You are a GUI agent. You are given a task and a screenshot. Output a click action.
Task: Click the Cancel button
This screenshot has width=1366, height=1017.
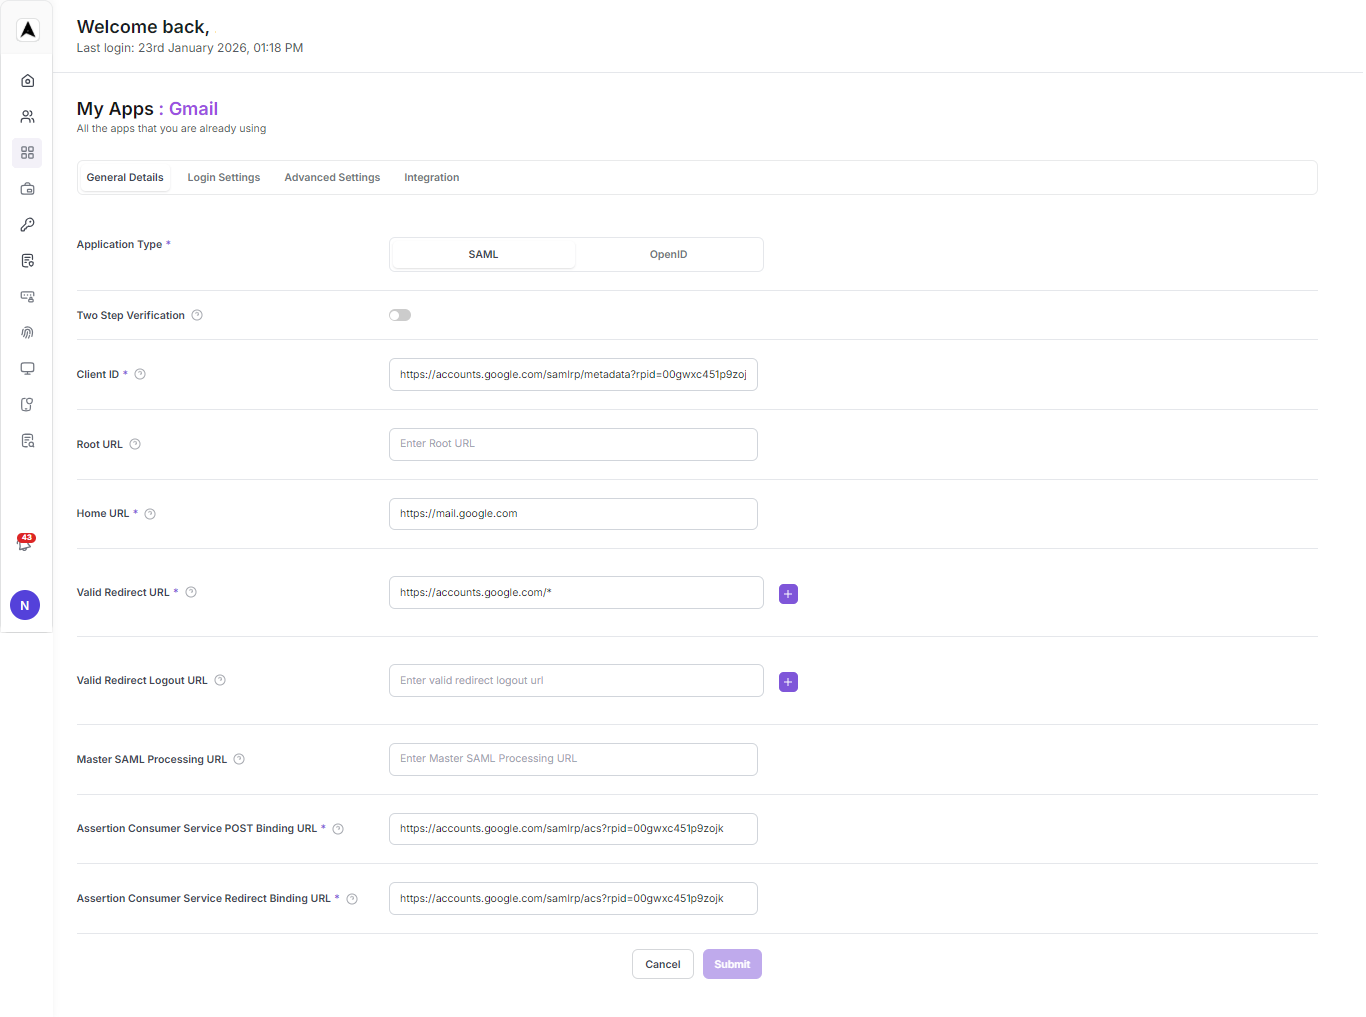click(x=662, y=964)
